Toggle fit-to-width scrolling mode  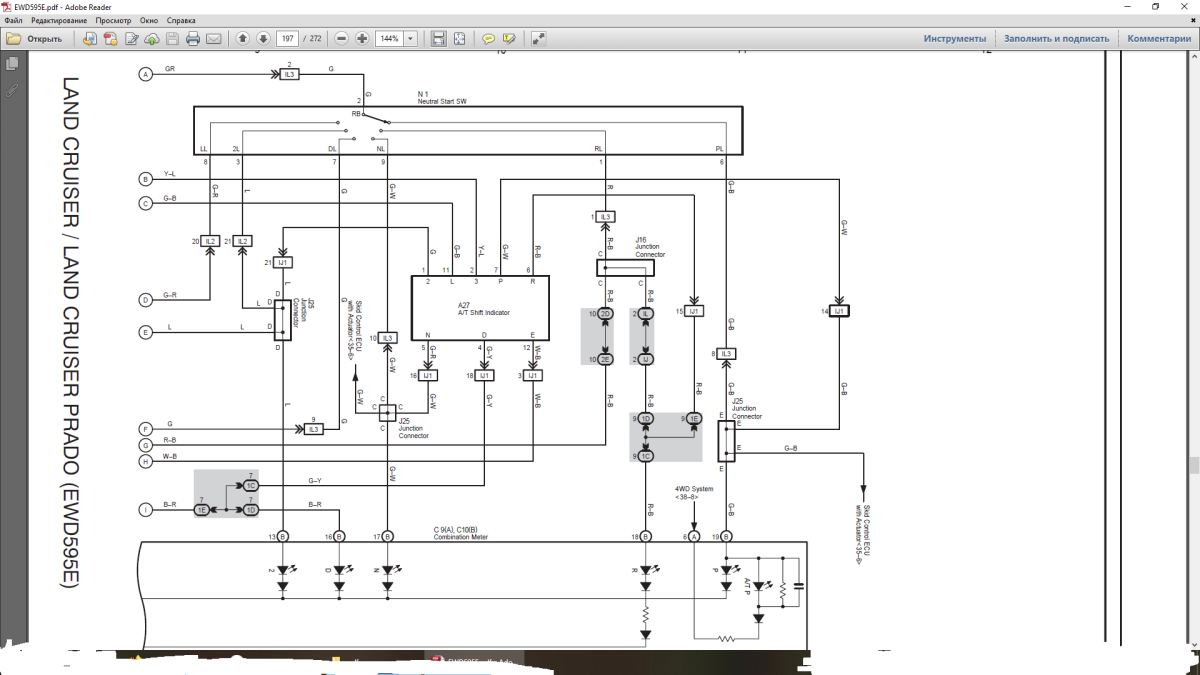438,39
